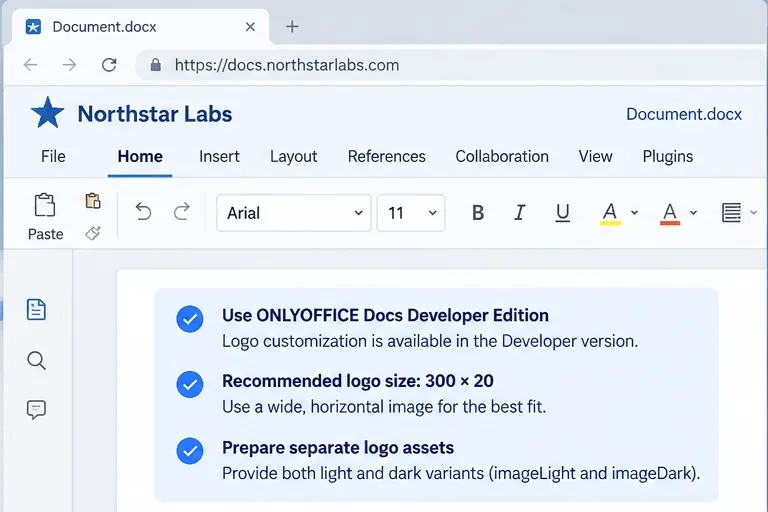Toggle bold formatting
Viewport: 768px width, 512px height.
coord(478,213)
